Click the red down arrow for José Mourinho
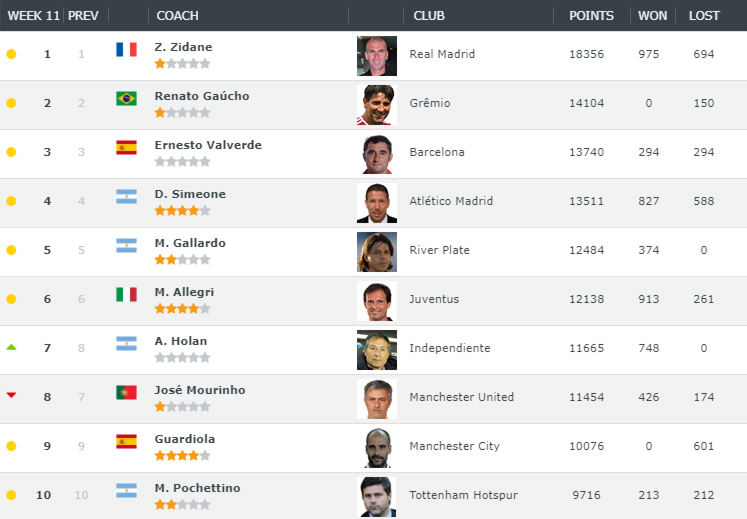 11,396
